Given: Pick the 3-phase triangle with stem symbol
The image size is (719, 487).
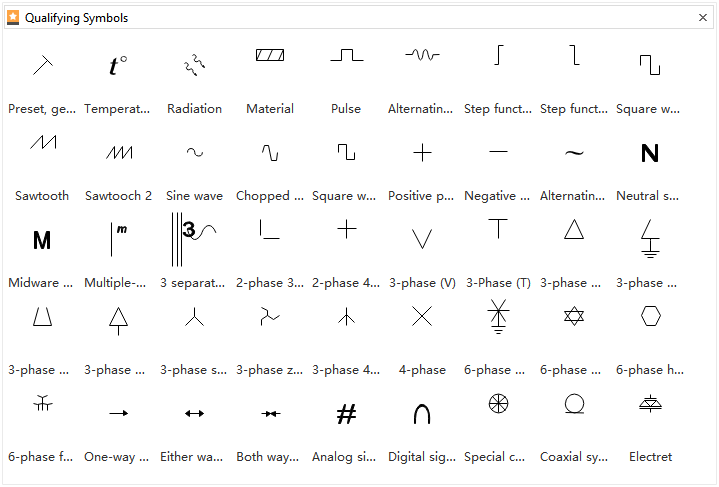Looking at the screenshot, I should tap(118, 321).
